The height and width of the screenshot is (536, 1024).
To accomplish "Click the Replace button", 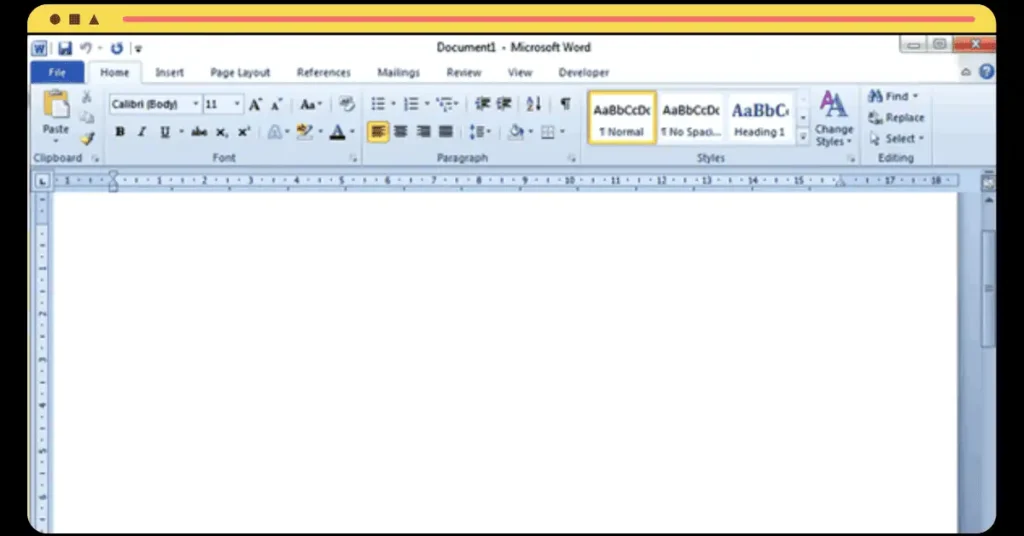I will [x=896, y=118].
